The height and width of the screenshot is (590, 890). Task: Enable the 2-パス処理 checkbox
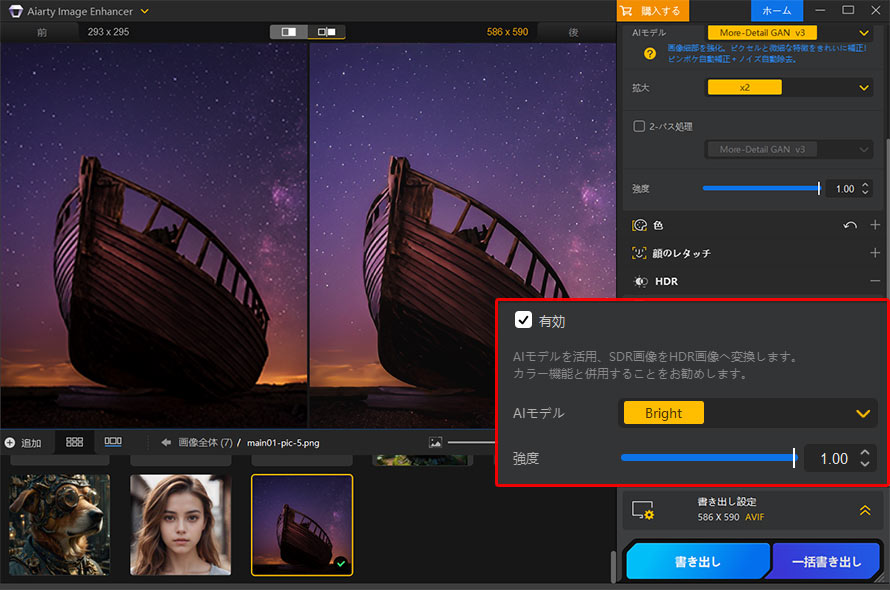click(637, 125)
